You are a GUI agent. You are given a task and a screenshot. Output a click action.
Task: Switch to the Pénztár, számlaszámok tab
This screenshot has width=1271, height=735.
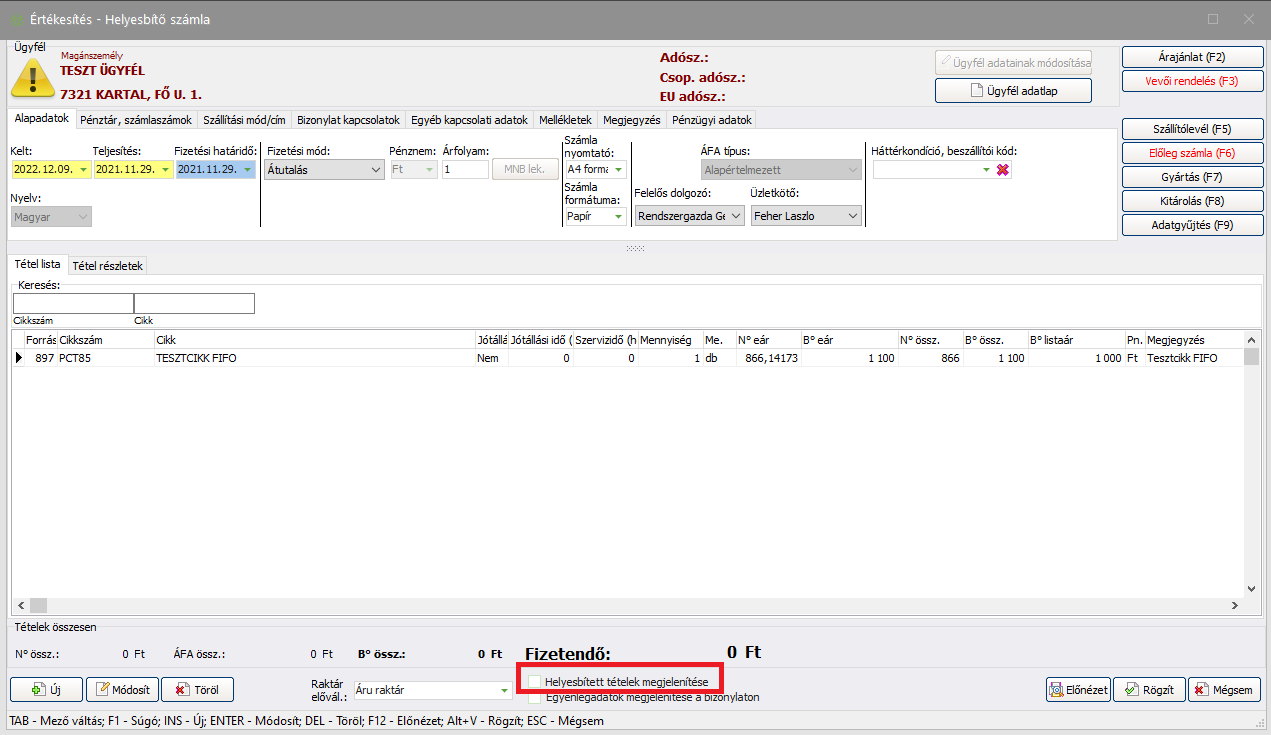coord(135,120)
